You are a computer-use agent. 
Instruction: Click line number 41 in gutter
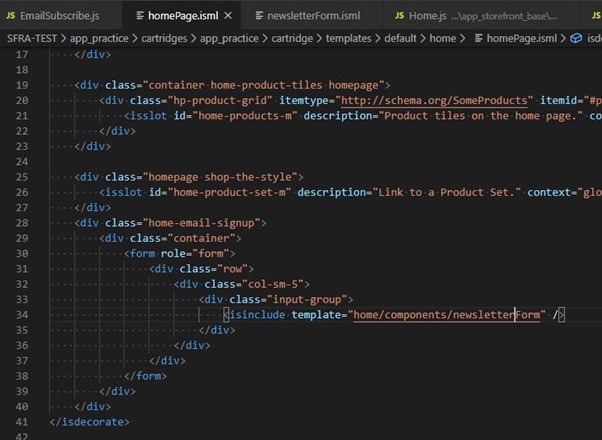22,422
